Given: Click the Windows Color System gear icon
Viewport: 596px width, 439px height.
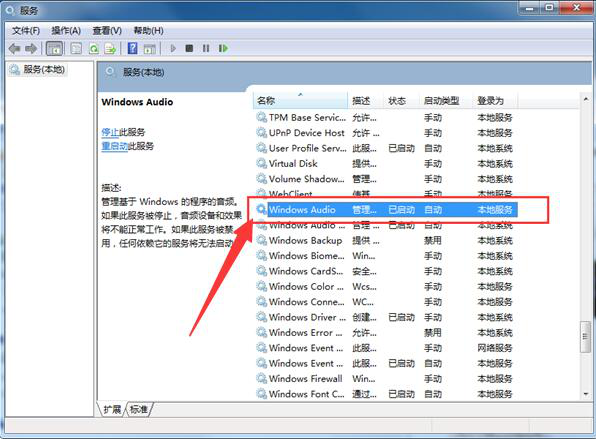Looking at the screenshot, I should 262,287.
